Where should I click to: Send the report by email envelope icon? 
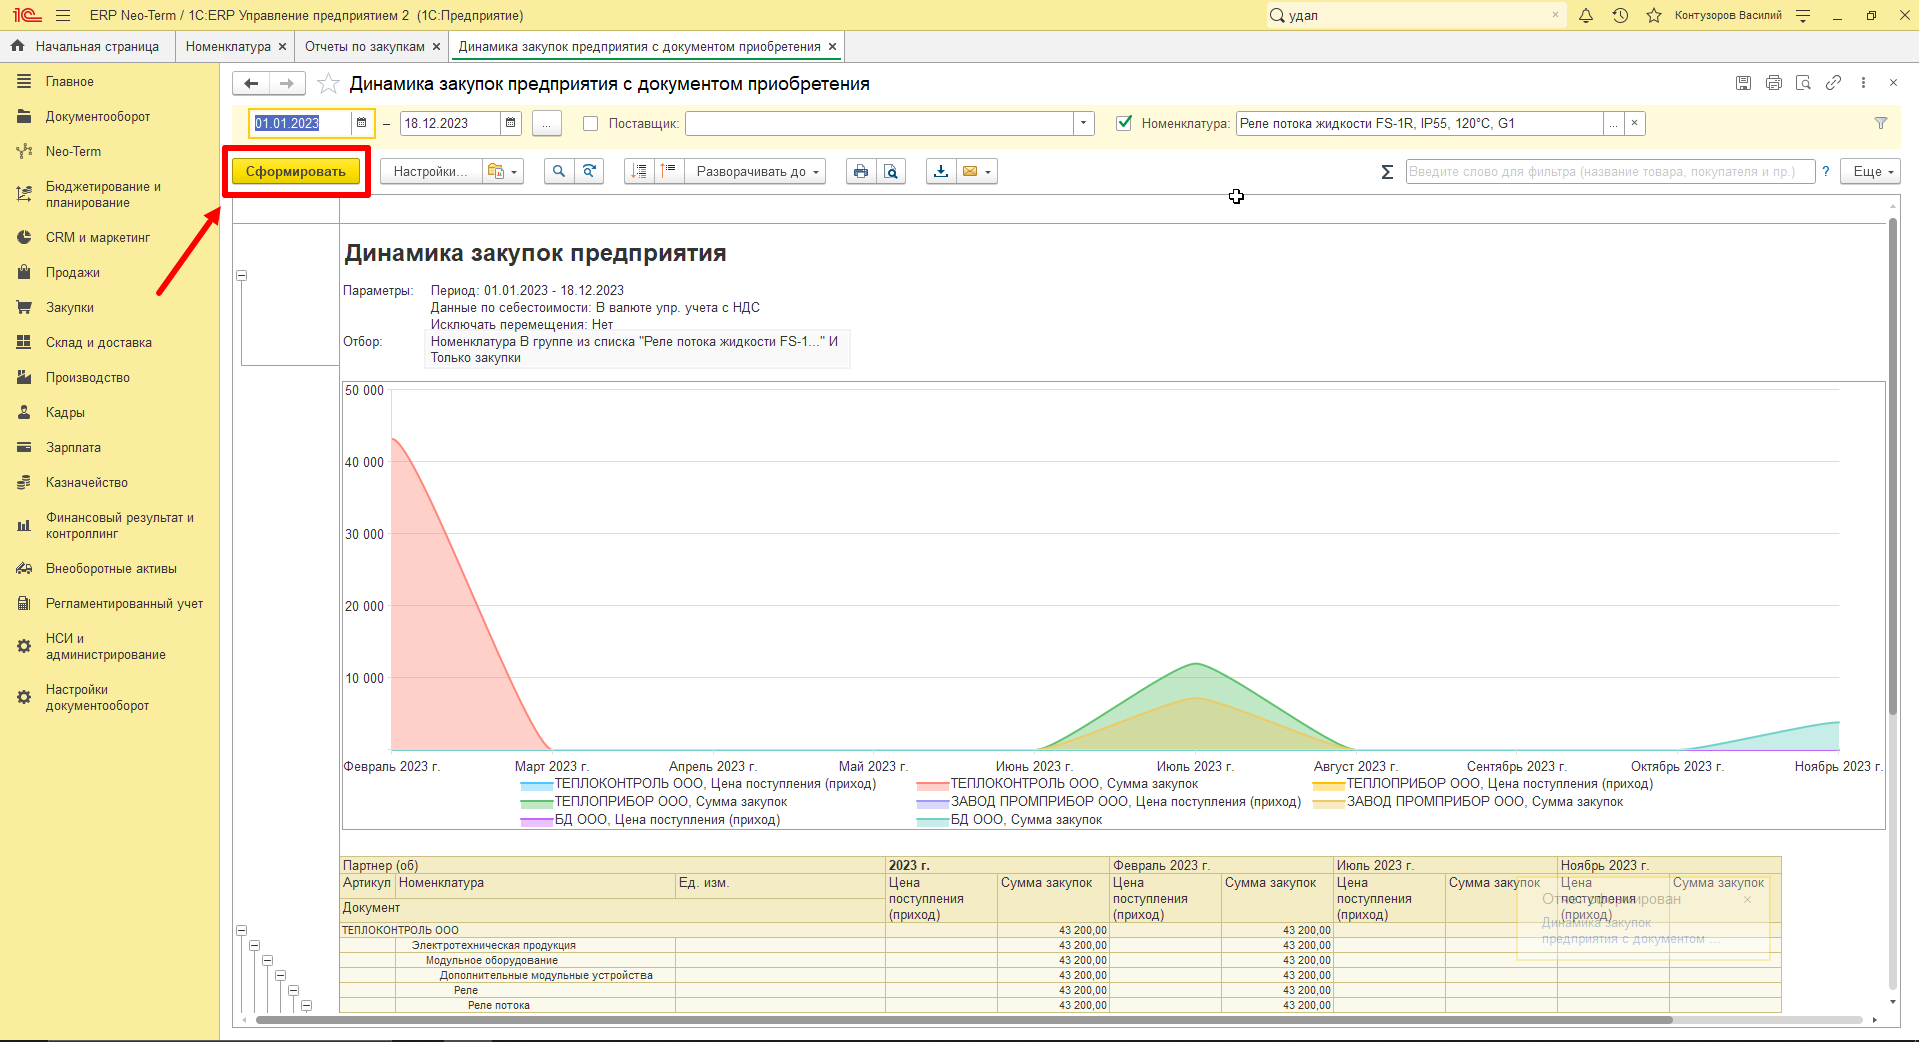977,172
